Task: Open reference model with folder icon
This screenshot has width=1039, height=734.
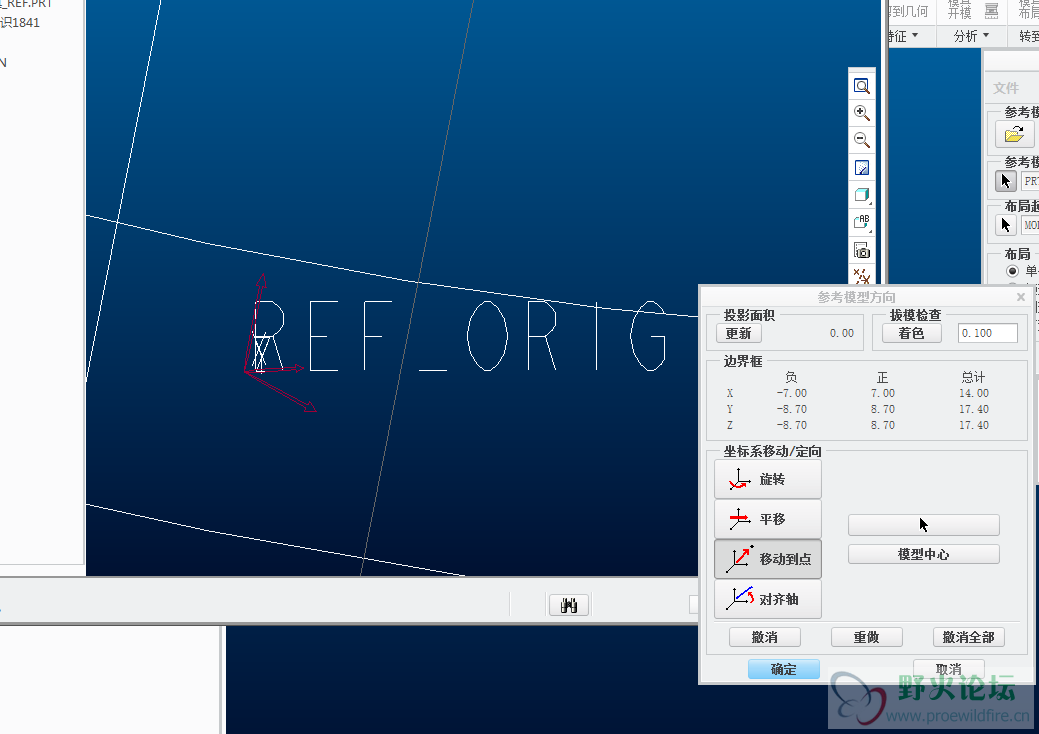Action: (x=1014, y=135)
